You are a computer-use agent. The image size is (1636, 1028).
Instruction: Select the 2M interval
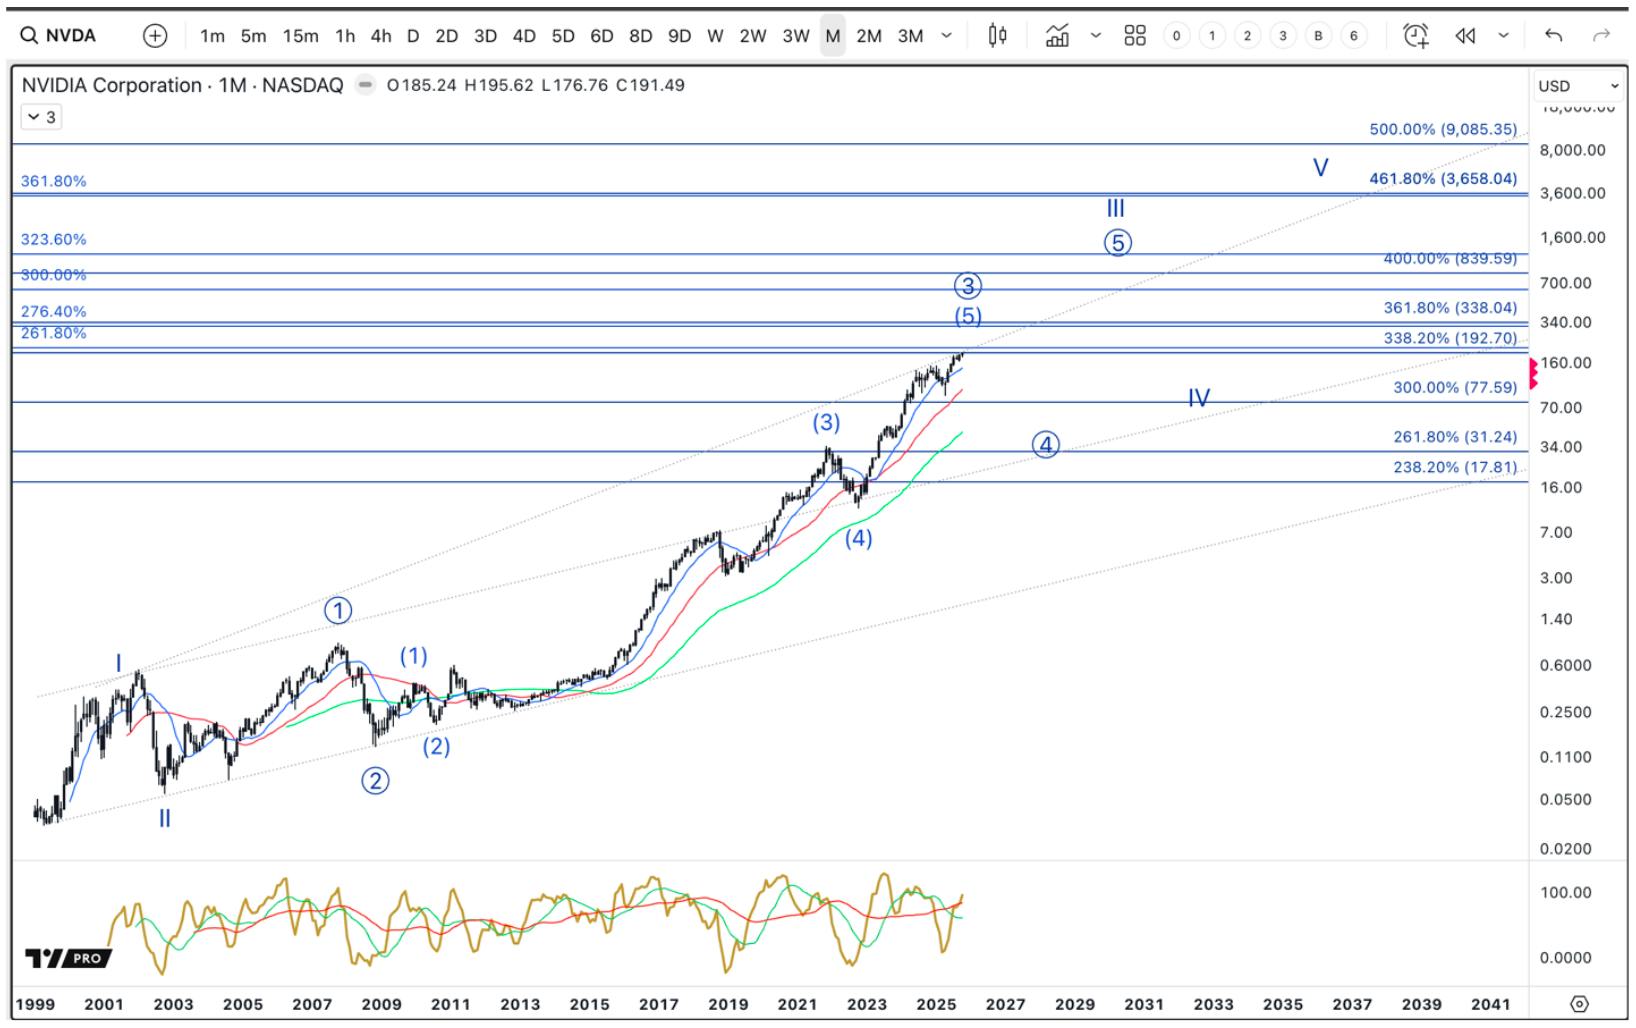(868, 36)
